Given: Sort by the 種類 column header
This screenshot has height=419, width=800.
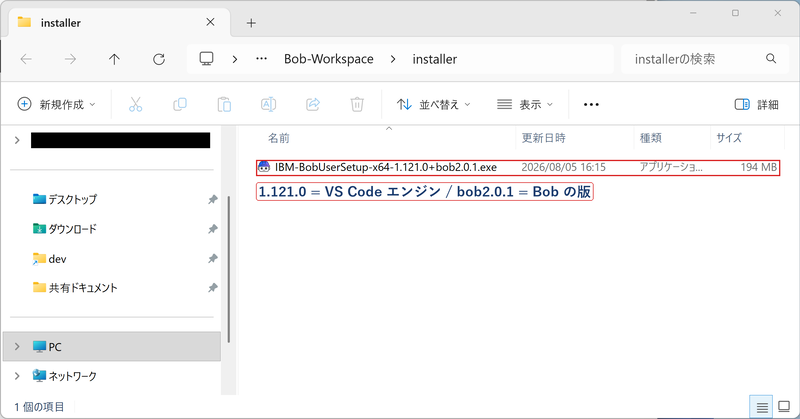Looking at the screenshot, I should [x=651, y=138].
